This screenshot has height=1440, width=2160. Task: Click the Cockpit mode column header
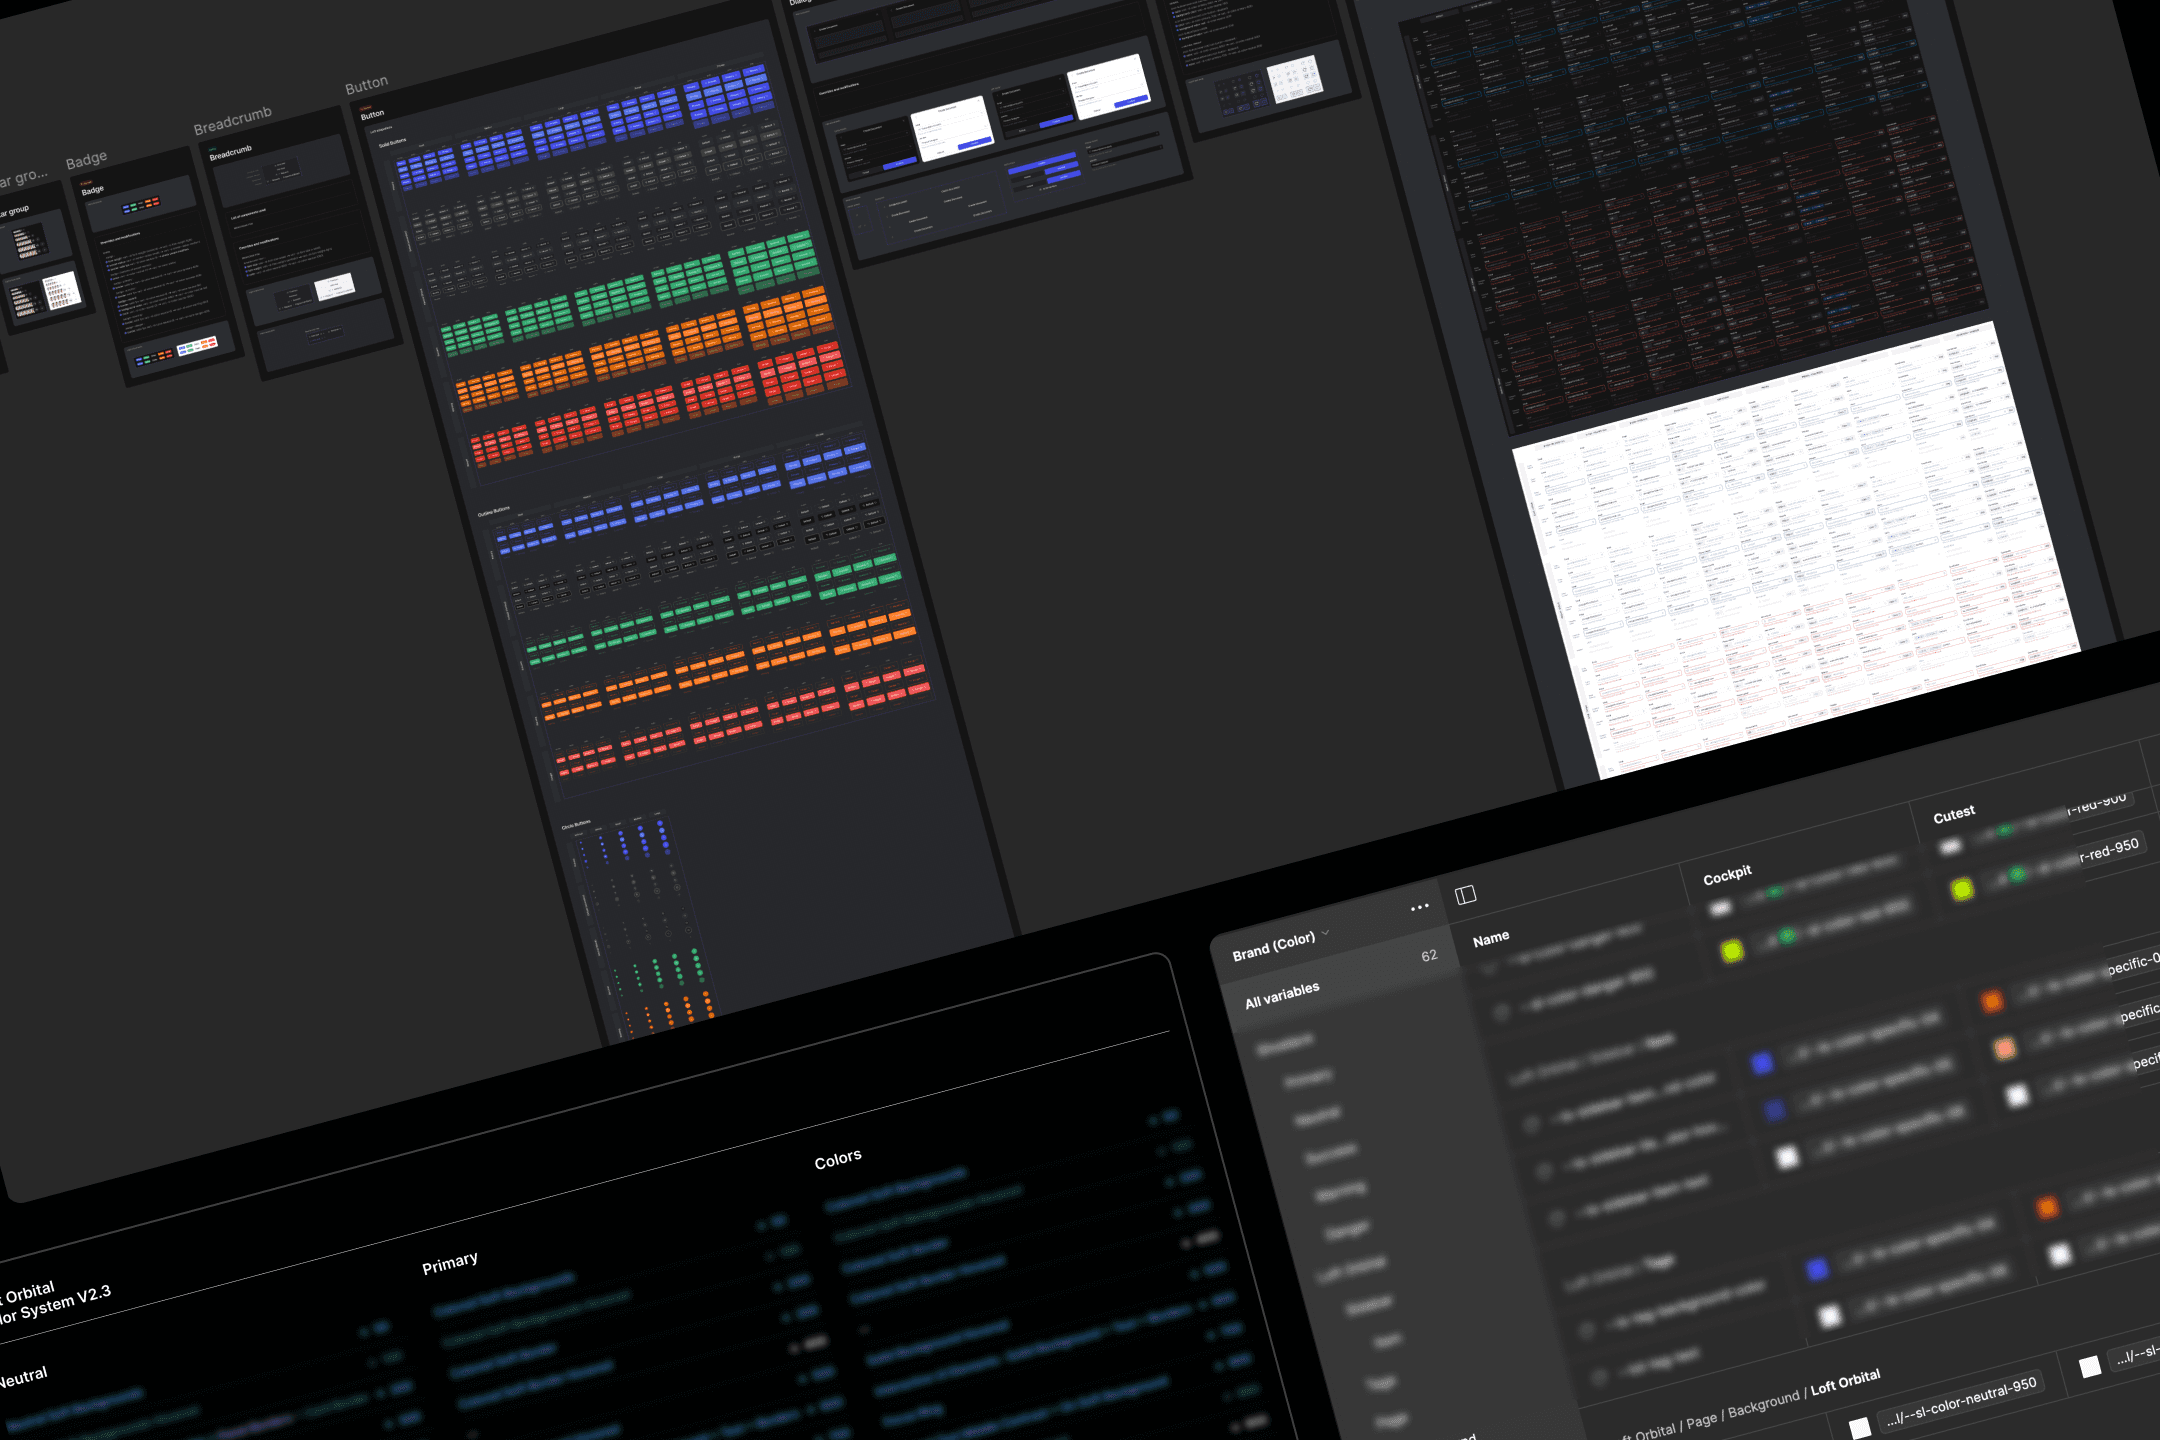tap(1727, 874)
